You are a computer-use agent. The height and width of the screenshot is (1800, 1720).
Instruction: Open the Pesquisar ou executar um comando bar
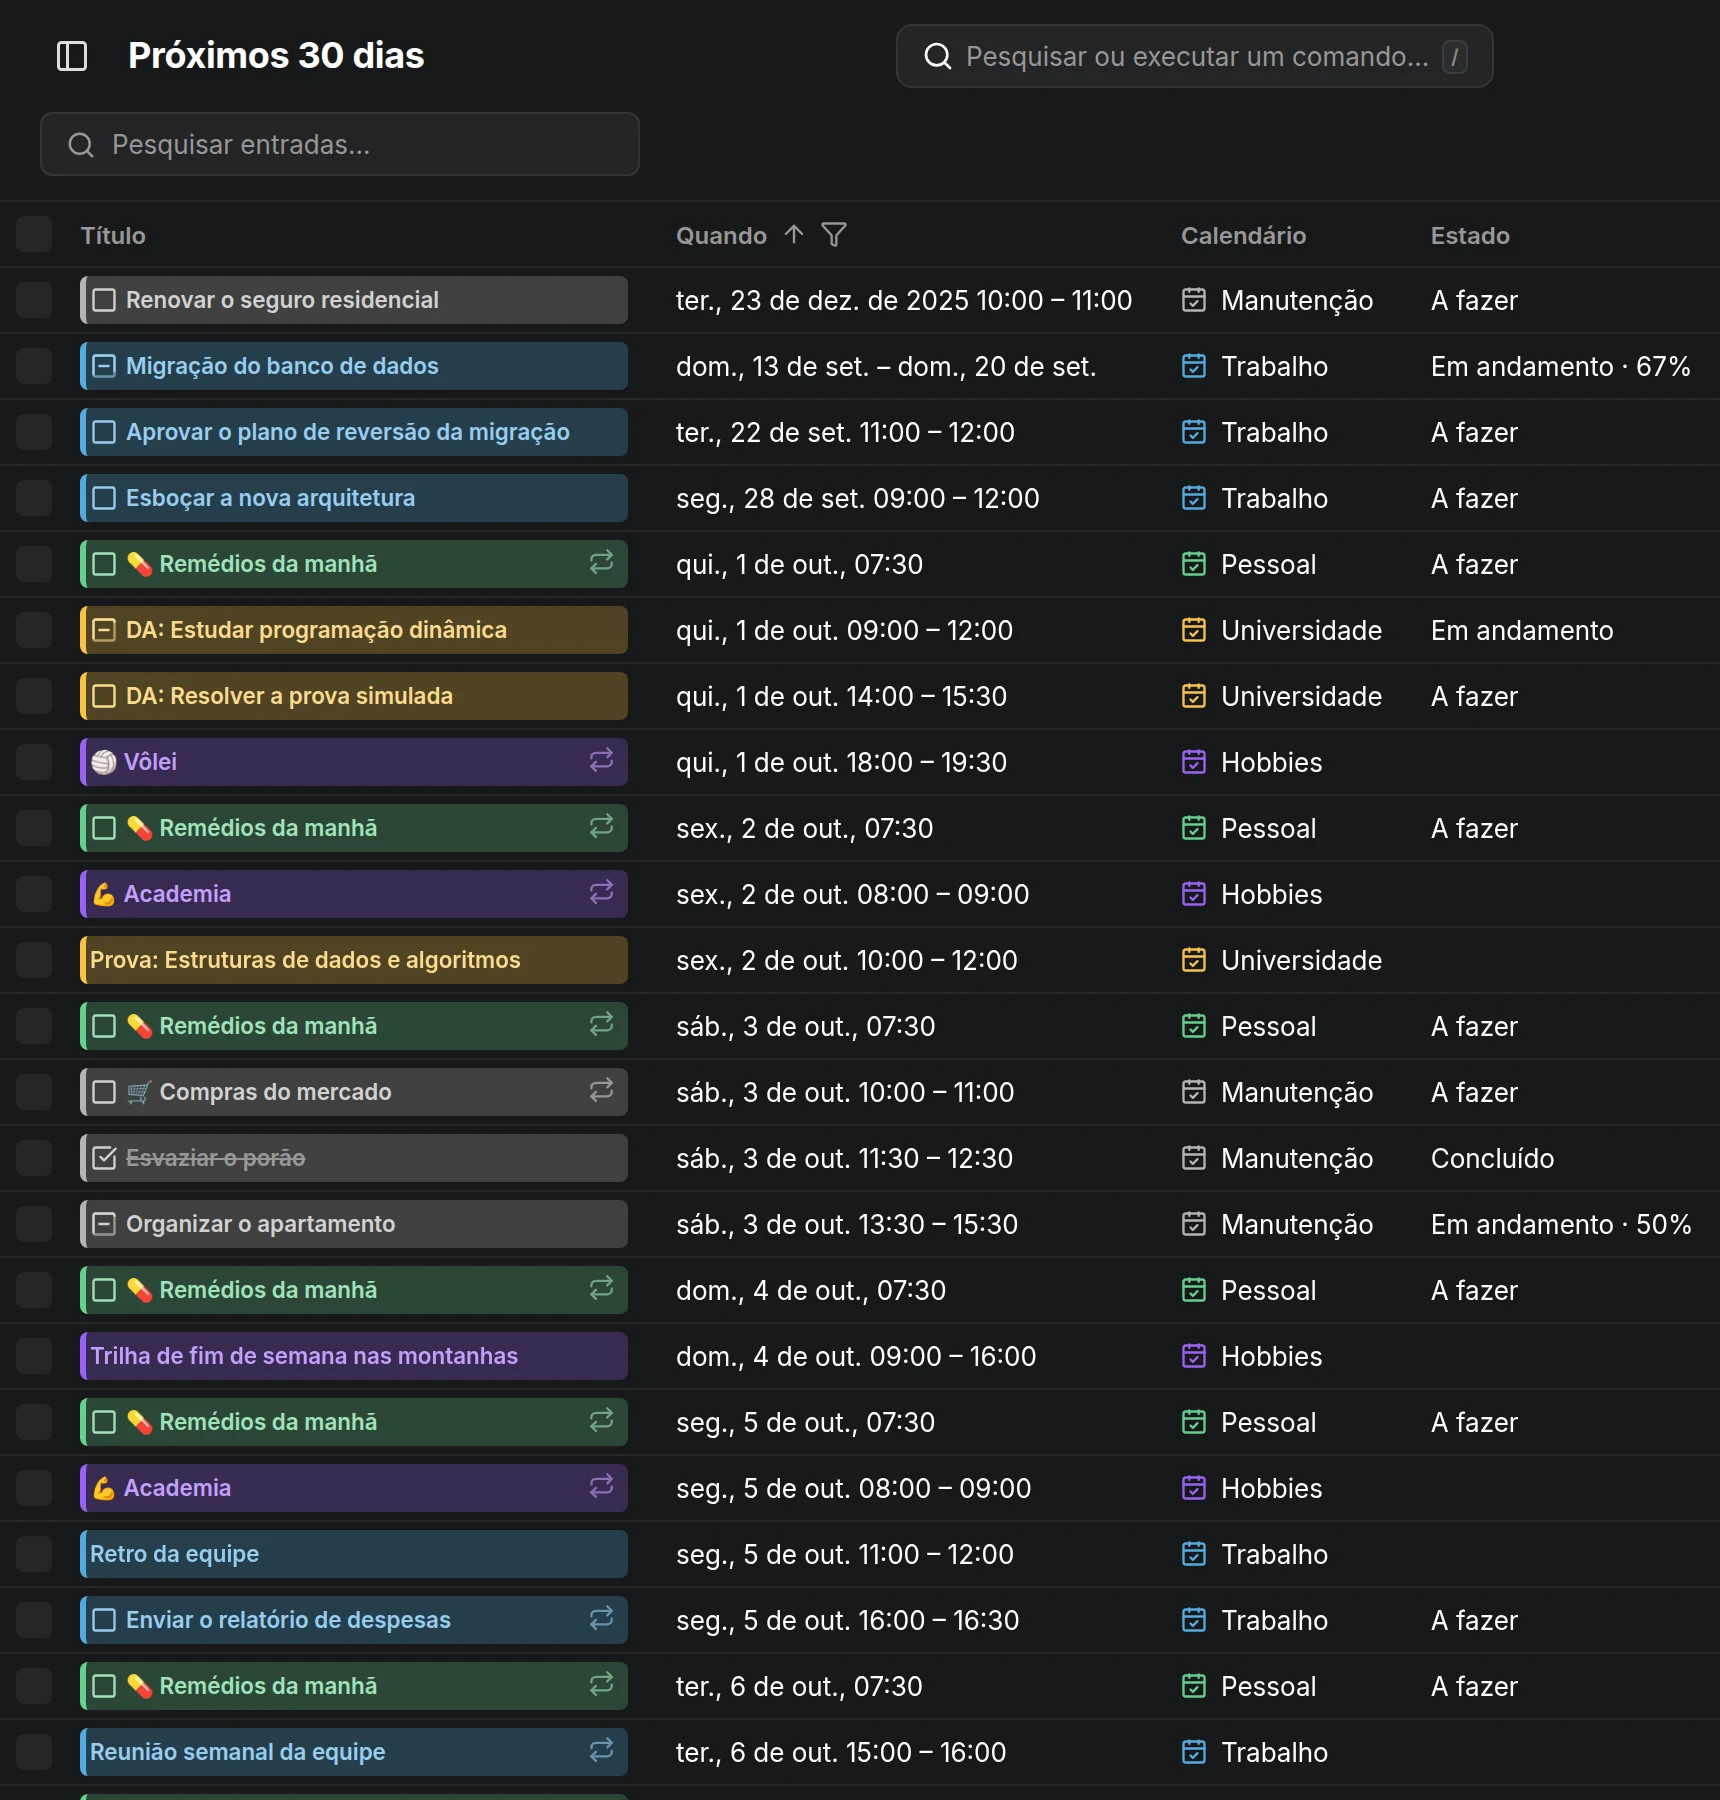(x=1194, y=56)
